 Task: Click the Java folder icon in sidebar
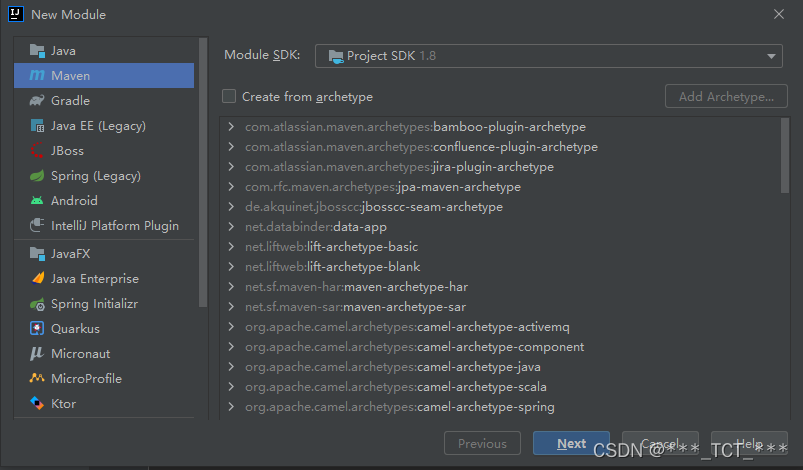click(x=37, y=51)
